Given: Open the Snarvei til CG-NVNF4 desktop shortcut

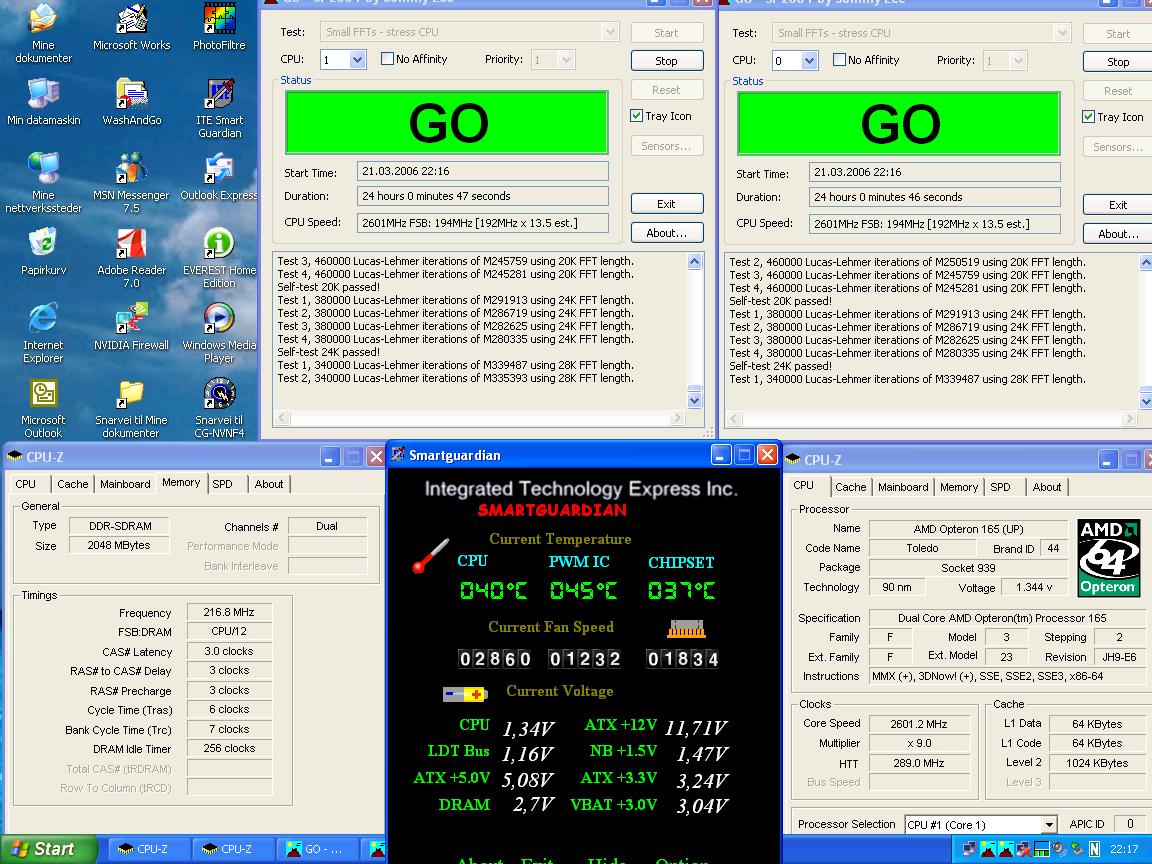Looking at the screenshot, I should (x=219, y=408).
